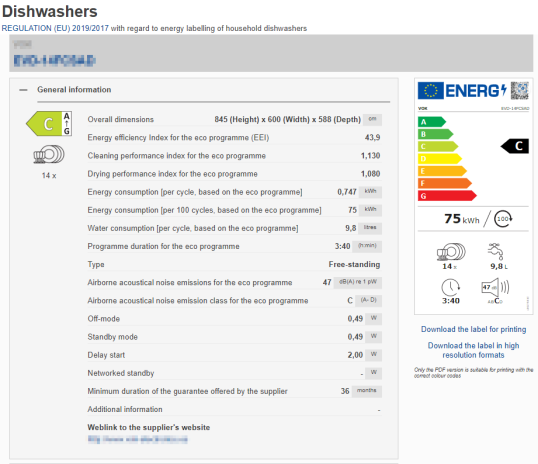Click Download the label for printing
Viewport: 538px width, 464px height.
point(473,329)
